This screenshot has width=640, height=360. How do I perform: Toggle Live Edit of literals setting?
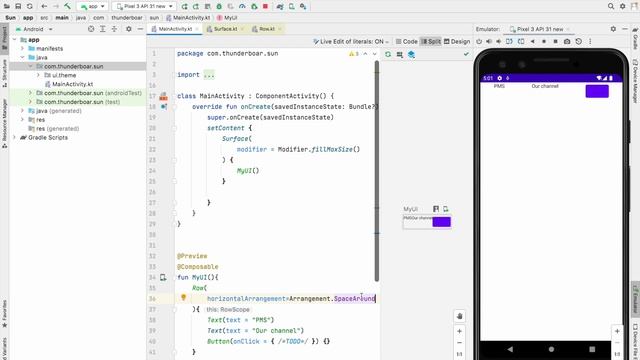click(x=351, y=42)
